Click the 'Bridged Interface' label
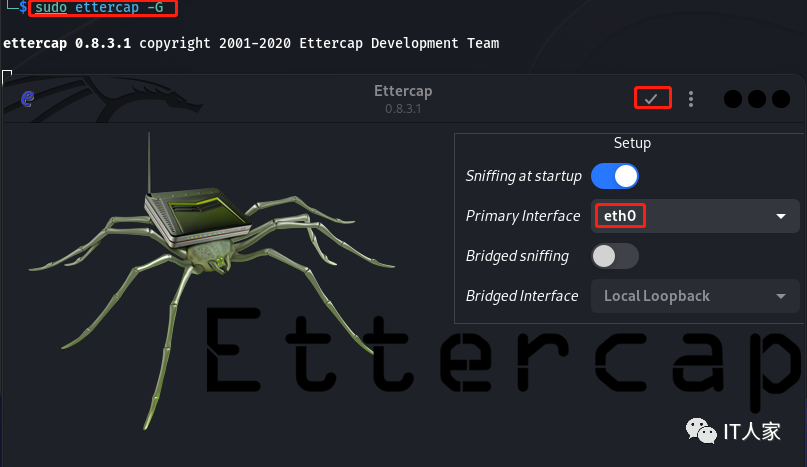 click(x=522, y=296)
